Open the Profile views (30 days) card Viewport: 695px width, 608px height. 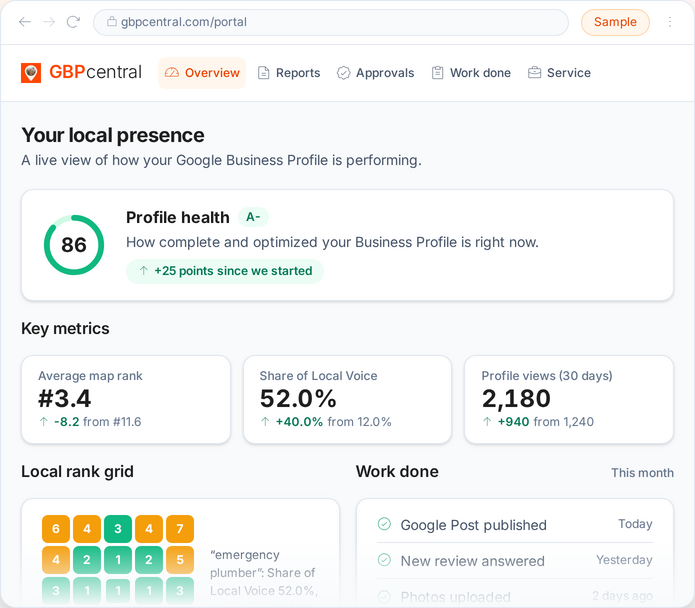click(x=569, y=400)
